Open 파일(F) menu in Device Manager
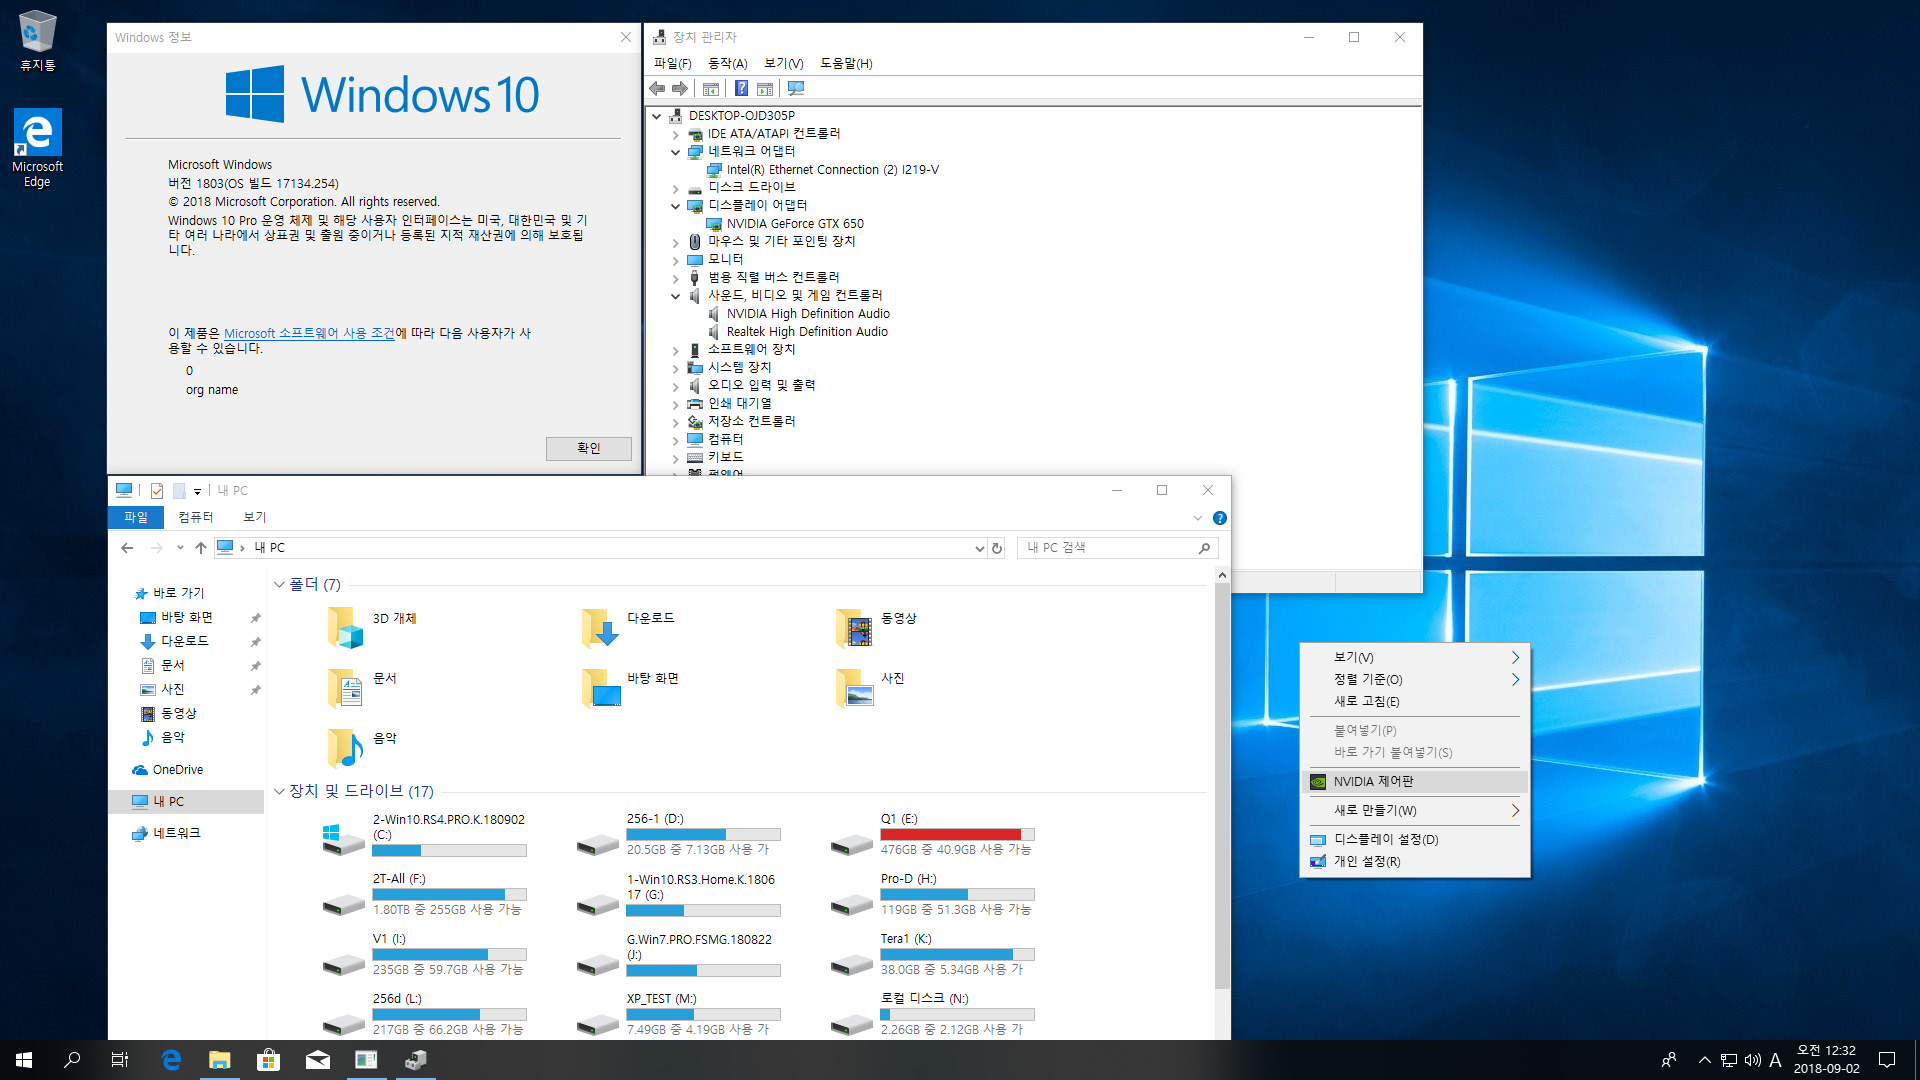Screen dimensions: 1920x1080 (672, 63)
